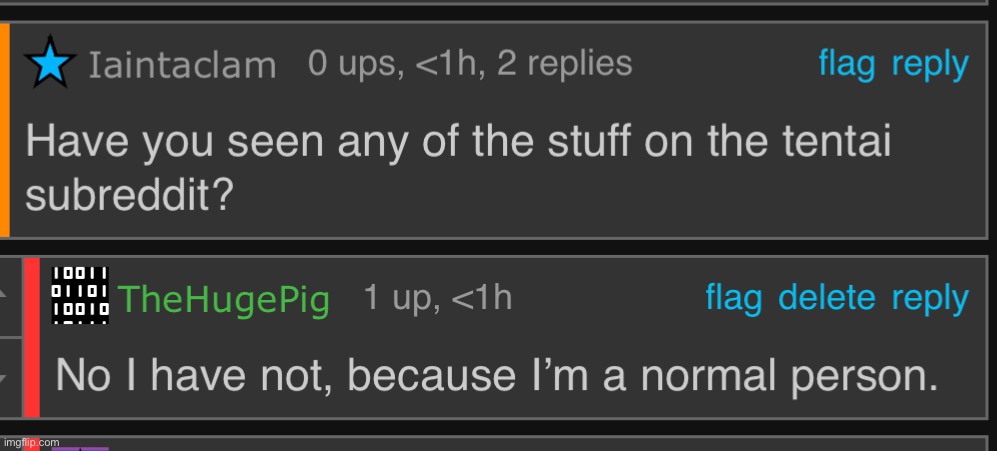
Task: Click the '0 ups, <1h, 2 replies' info
Action: tap(470, 64)
